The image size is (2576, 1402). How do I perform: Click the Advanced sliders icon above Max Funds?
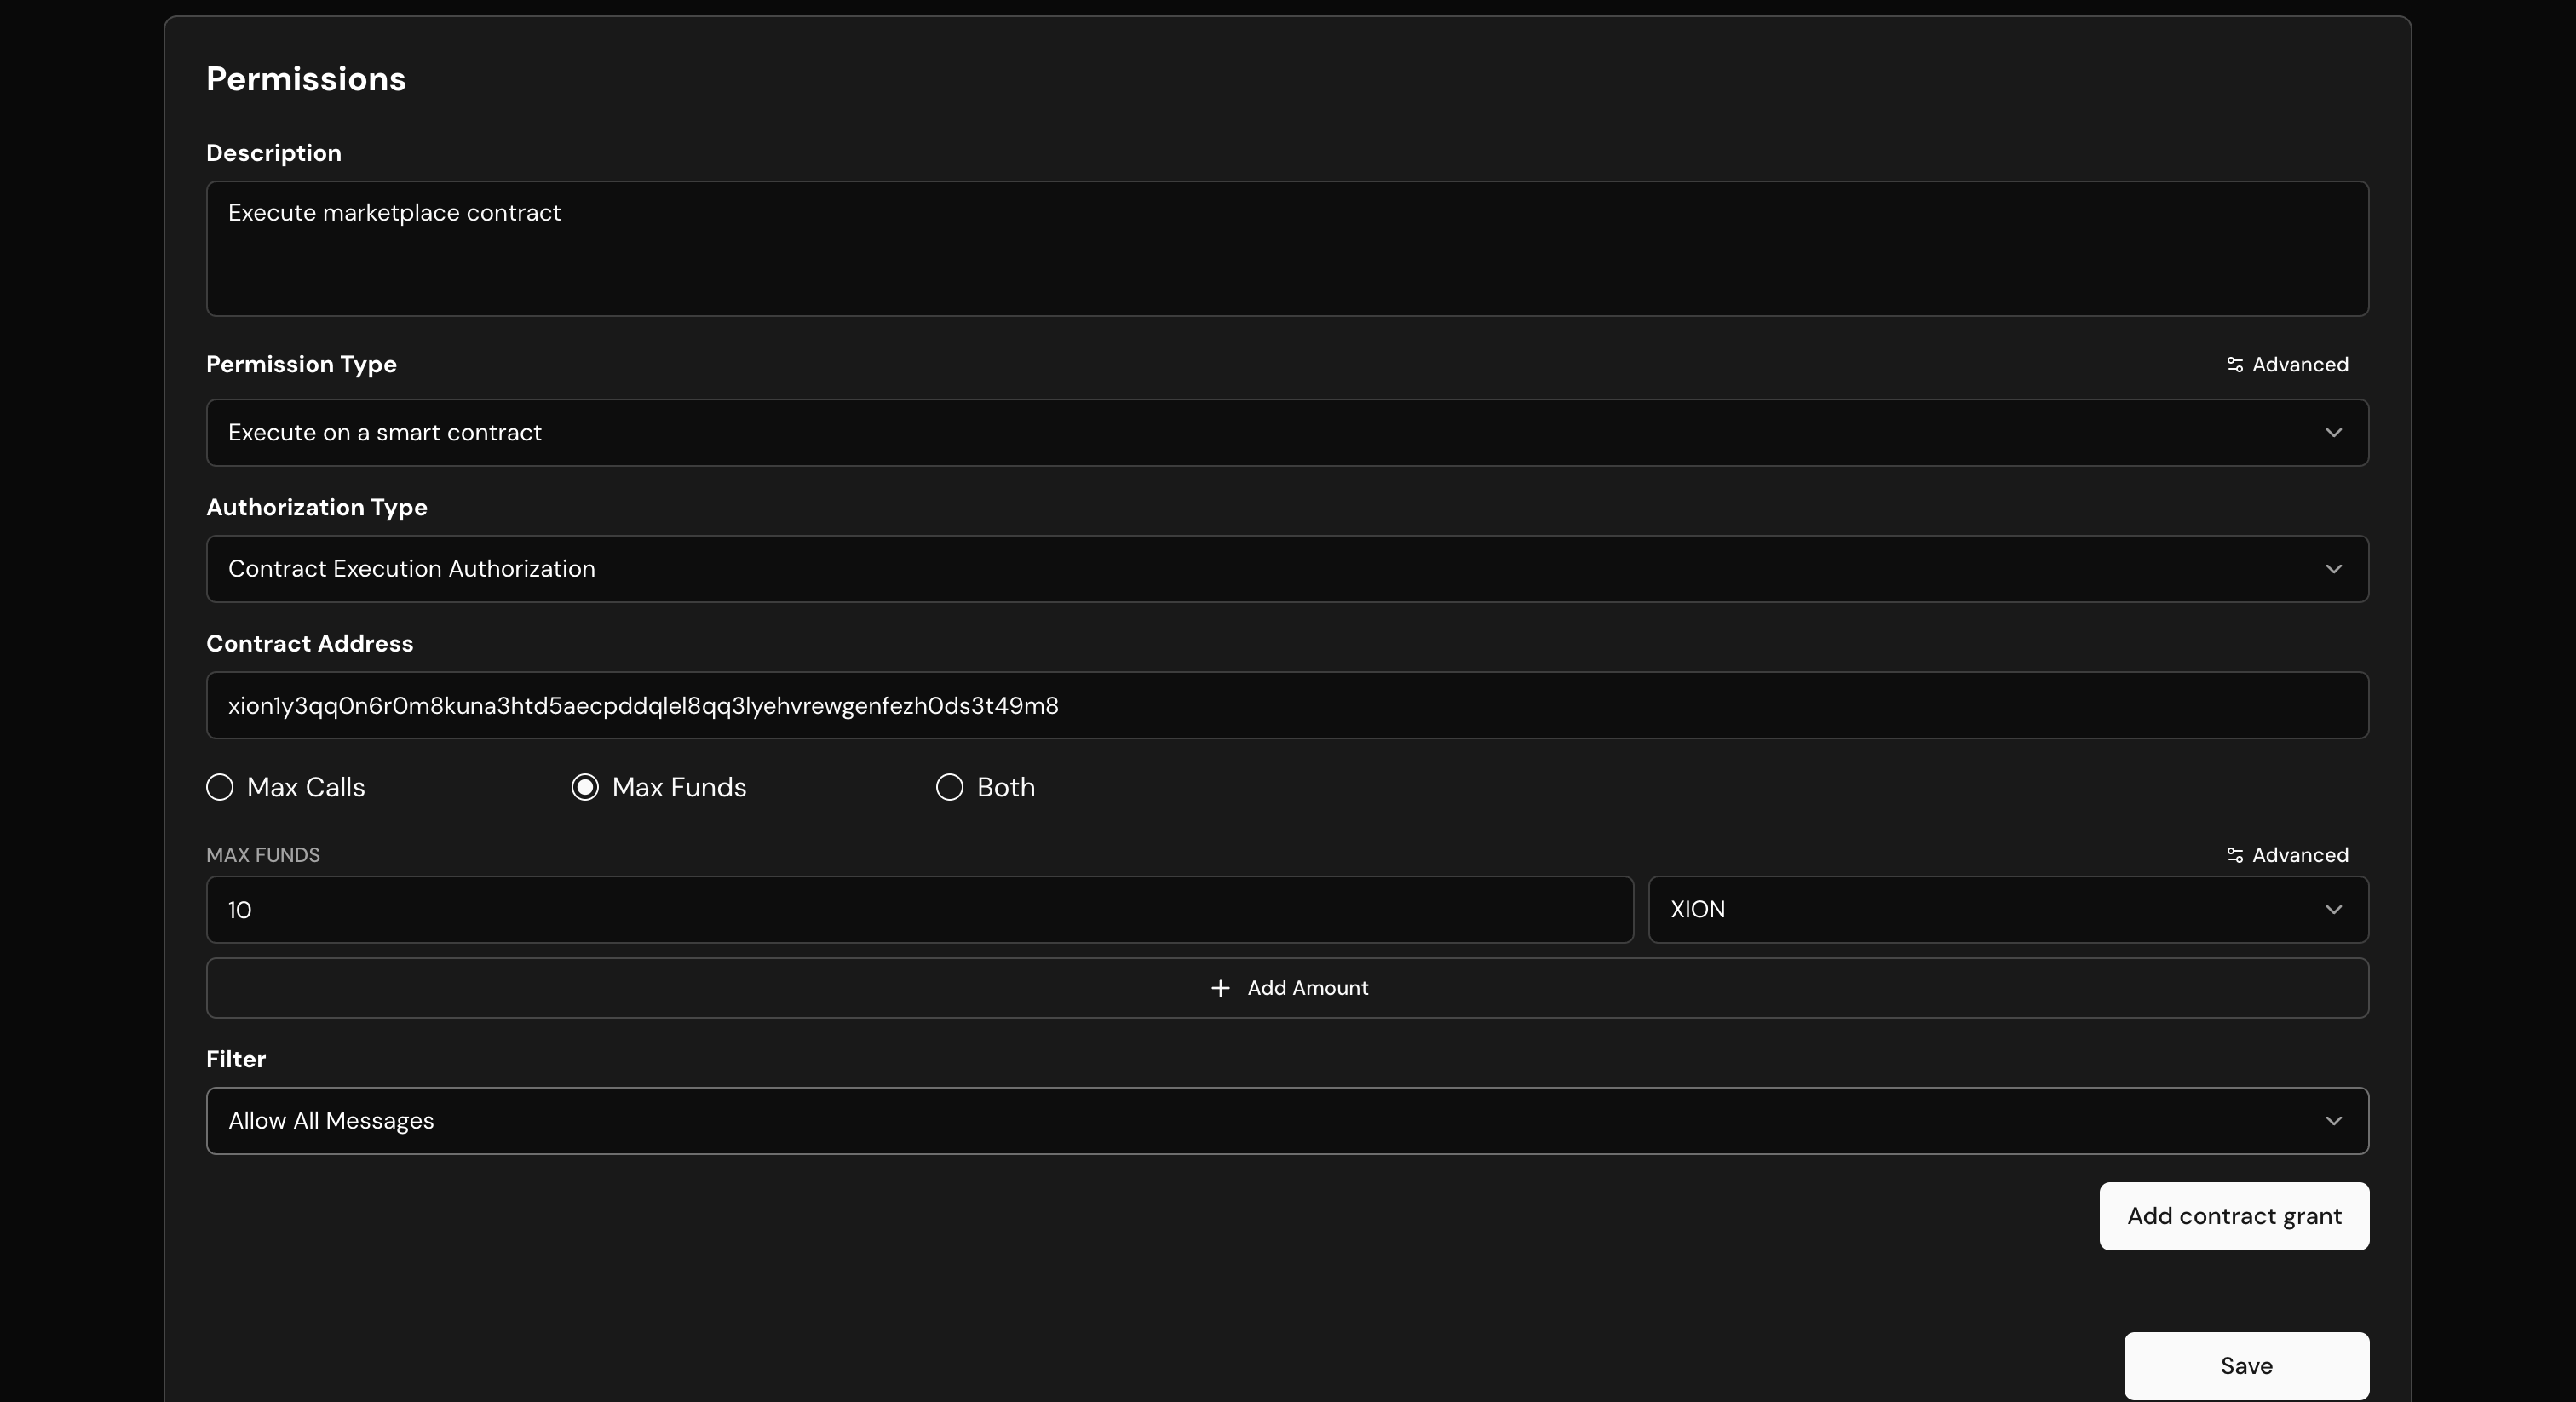click(2234, 855)
